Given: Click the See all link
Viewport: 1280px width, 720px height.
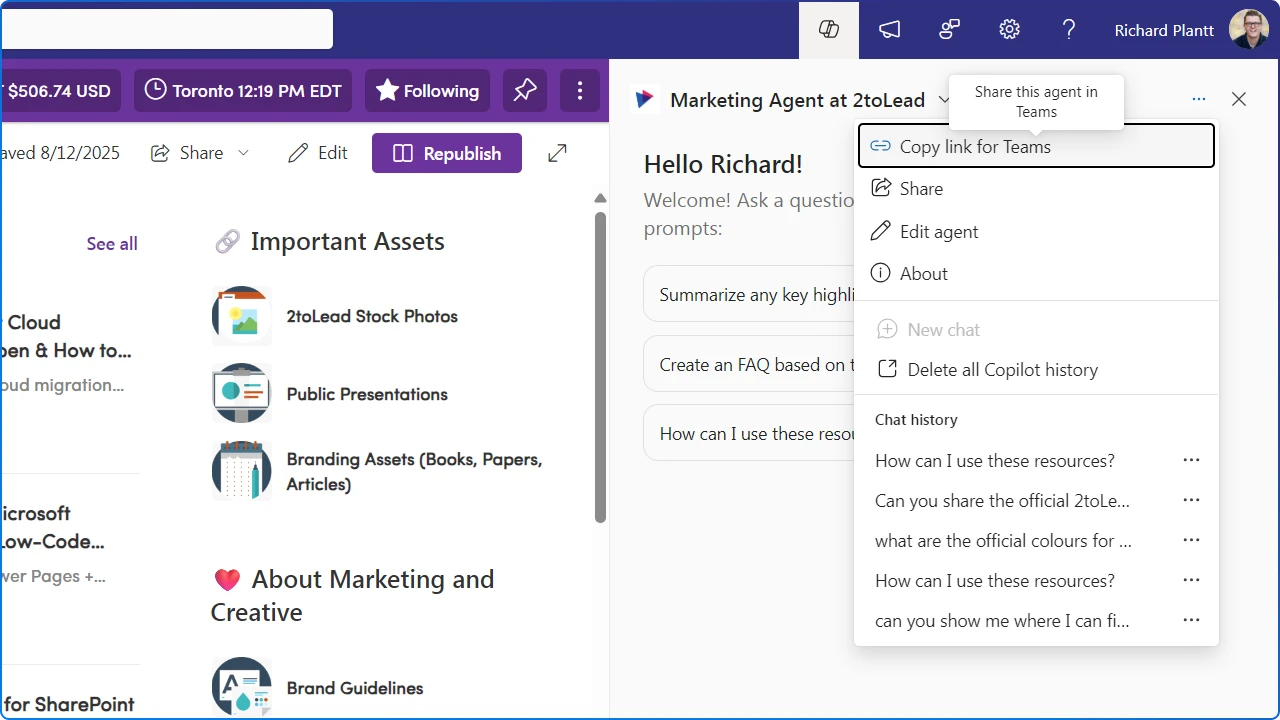Looking at the screenshot, I should (112, 243).
